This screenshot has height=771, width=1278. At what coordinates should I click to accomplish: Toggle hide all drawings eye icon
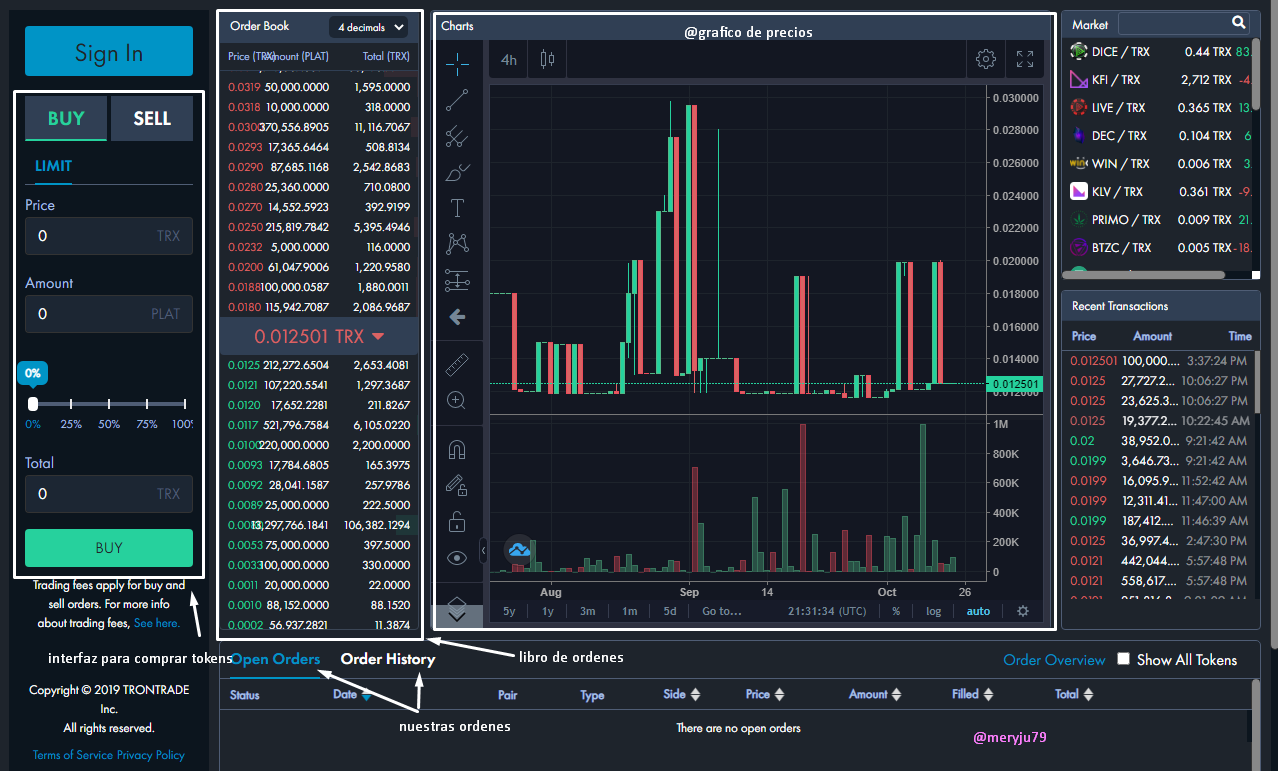click(457, 558)
